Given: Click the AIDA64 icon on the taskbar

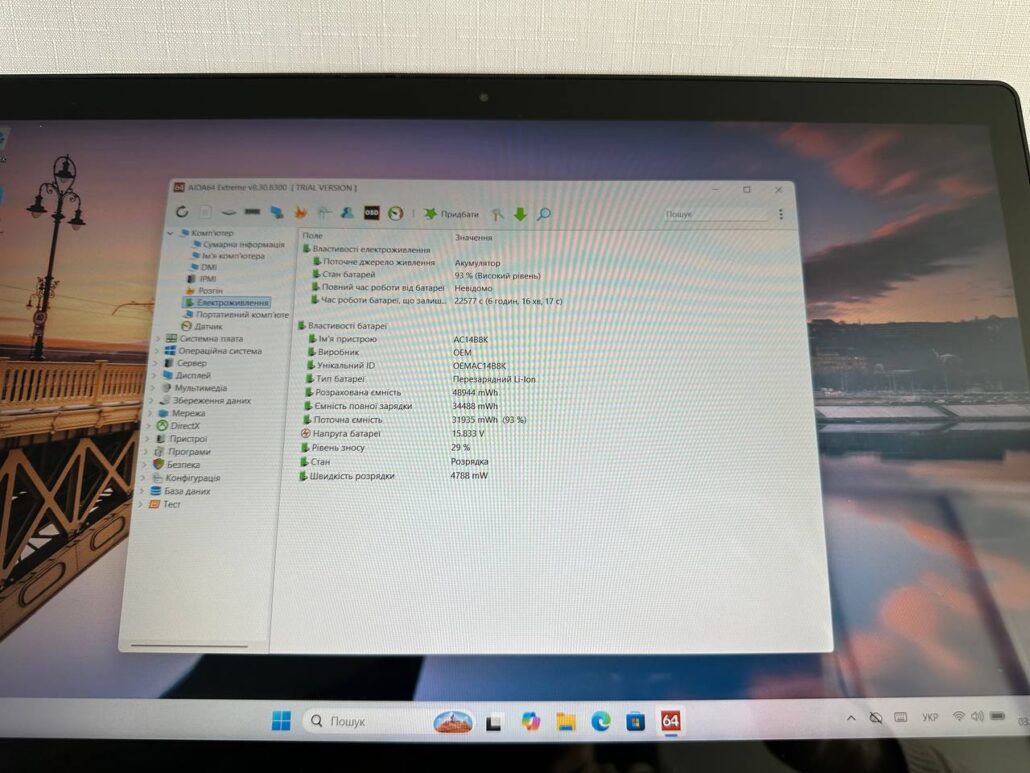Looking at the screenshot, I should point(670,721).
